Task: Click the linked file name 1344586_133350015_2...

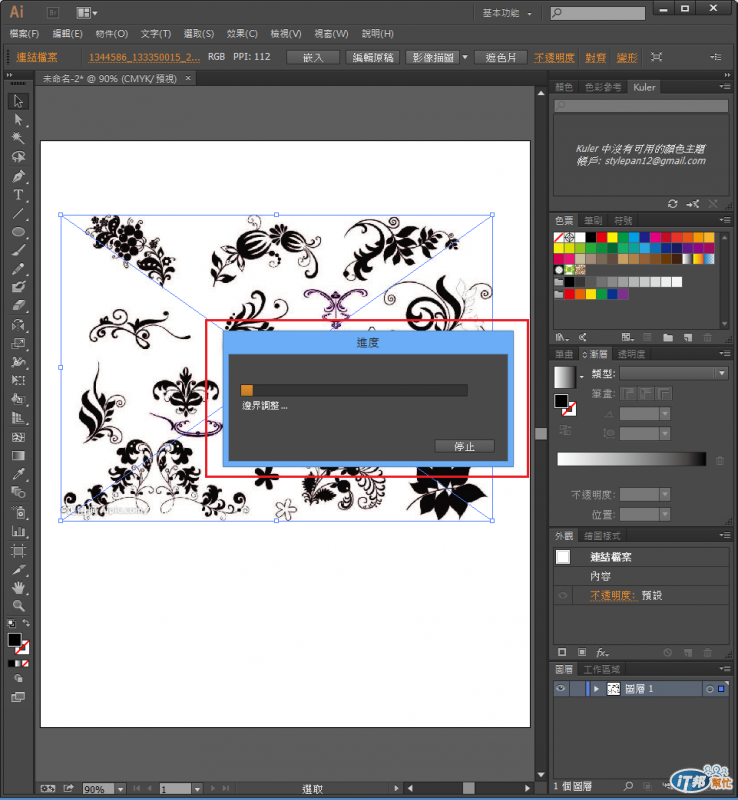Action: pyautogui.click(x=144, y=57)
